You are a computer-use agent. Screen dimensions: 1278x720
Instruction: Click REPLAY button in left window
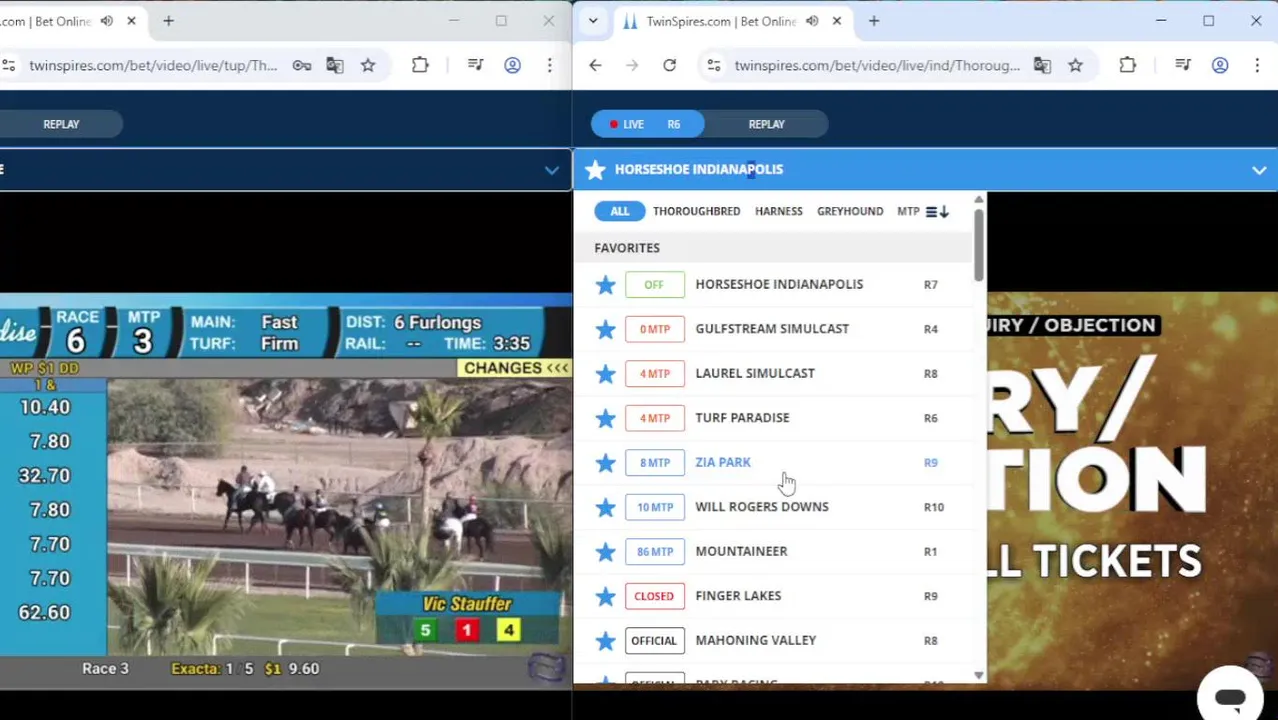[61, 124]
